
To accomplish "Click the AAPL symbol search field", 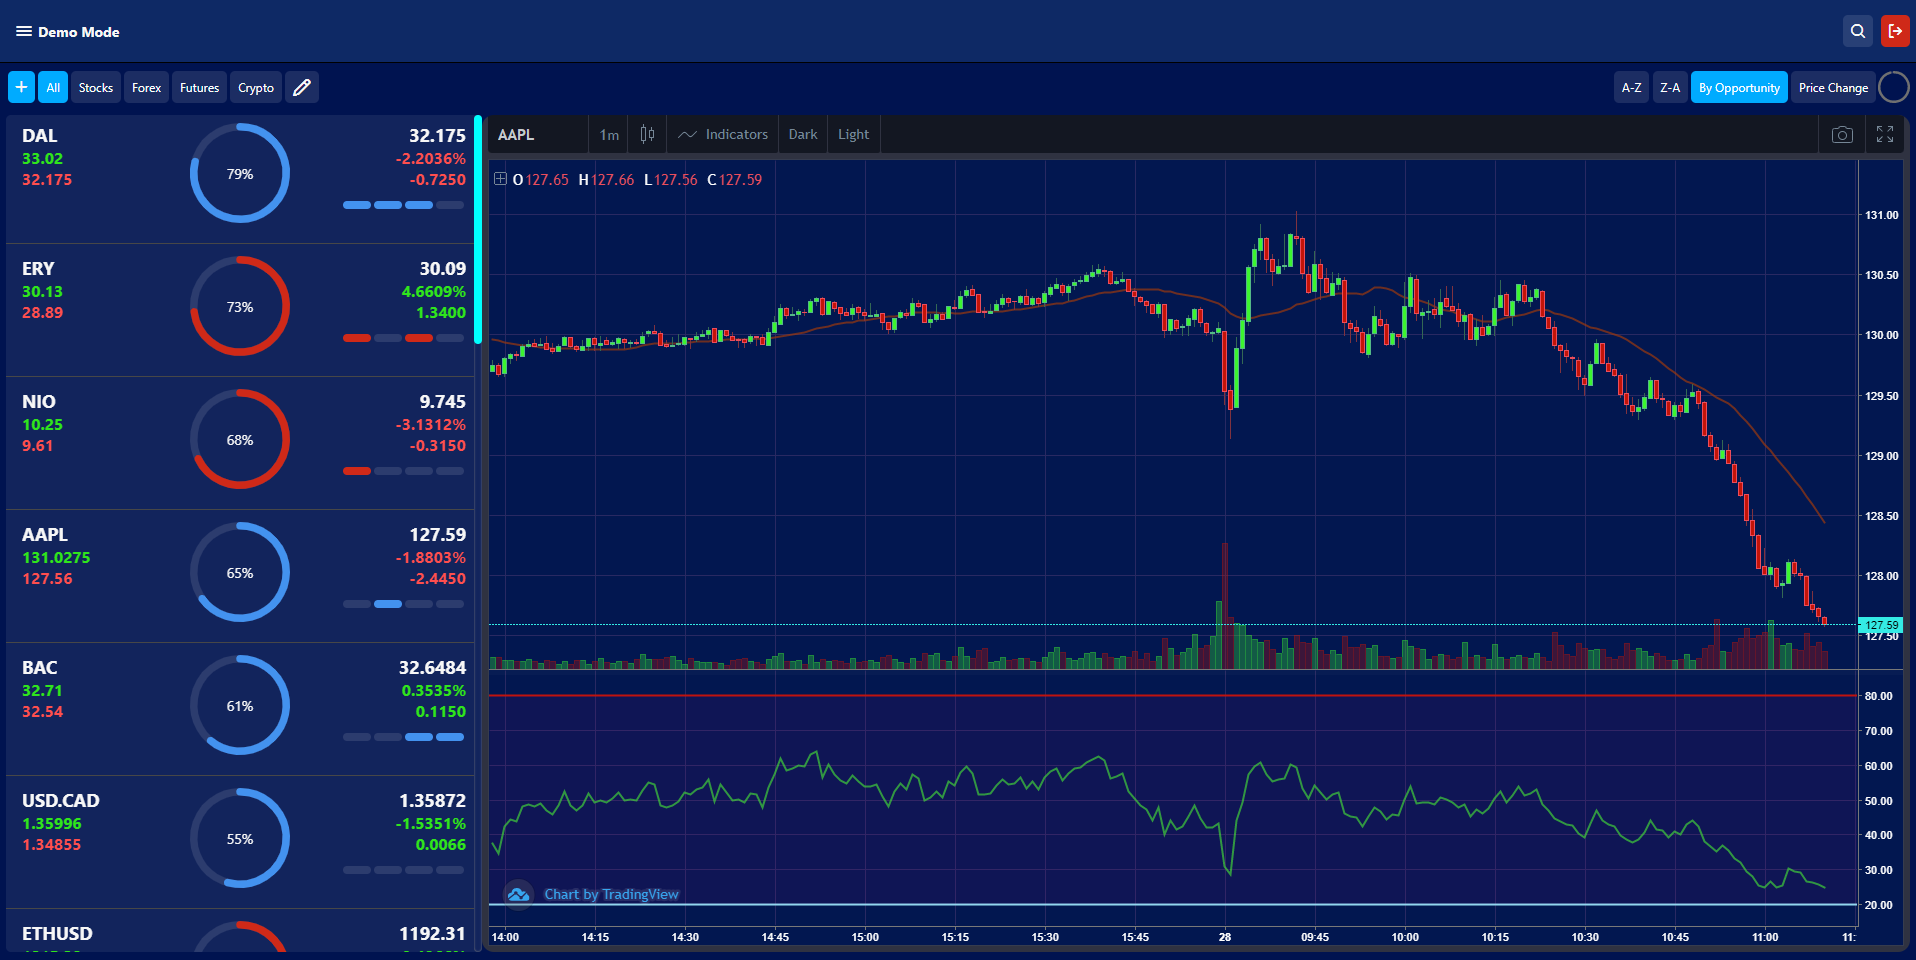I will tap(538, 134).
